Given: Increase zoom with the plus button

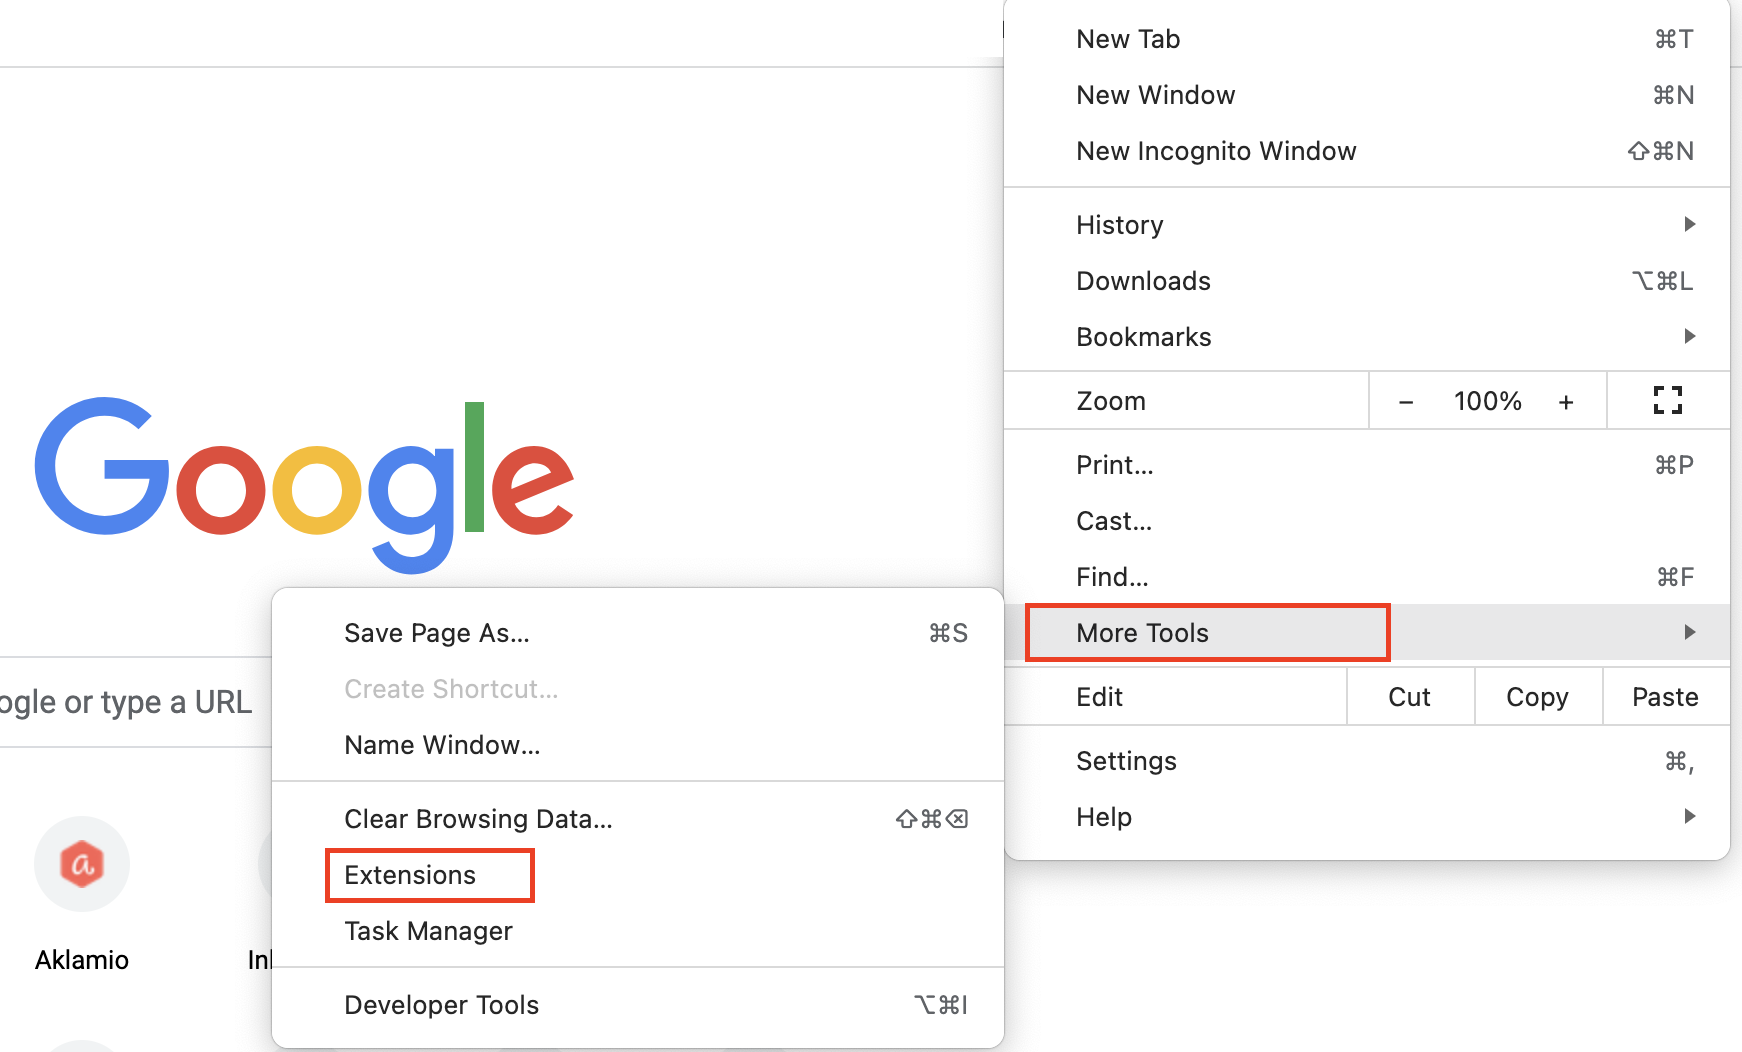Looking at the screenshot, I should coord(1566,402).
